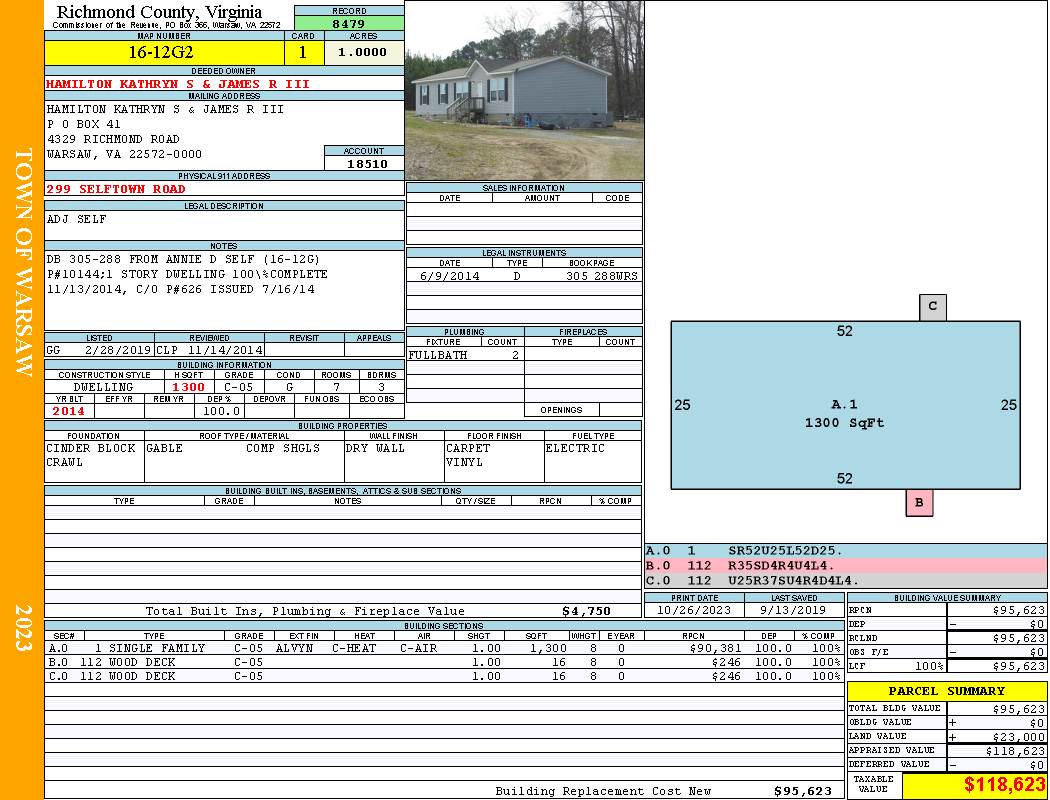Viewport: 1050px width, 800px height.
Task: Select physical address 299 SELFTOWN ROAD
Action: pos(116,189)
